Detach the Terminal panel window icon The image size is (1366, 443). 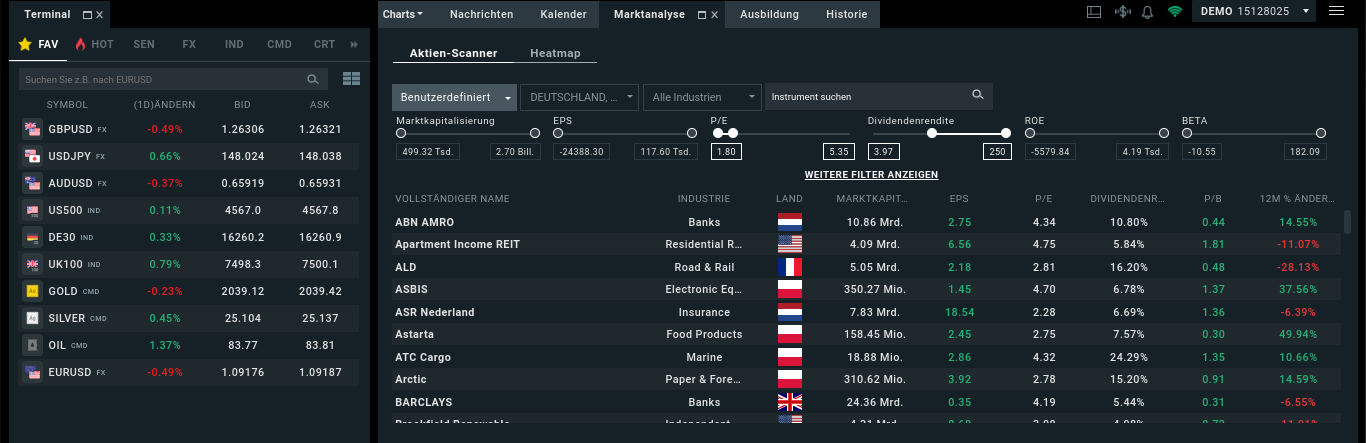click(x=87, y=15)
